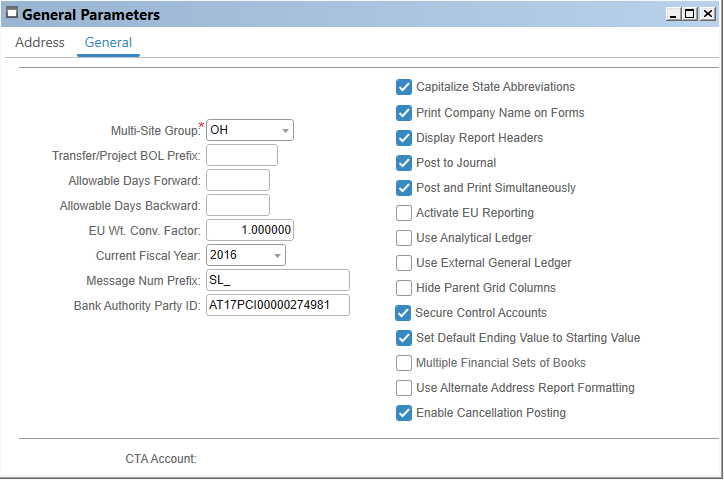This screenshot has width=724, height=480.
Task: Open the Multi-Site Group dropdown
Action: pyautogui.click(x=285, y=131)
